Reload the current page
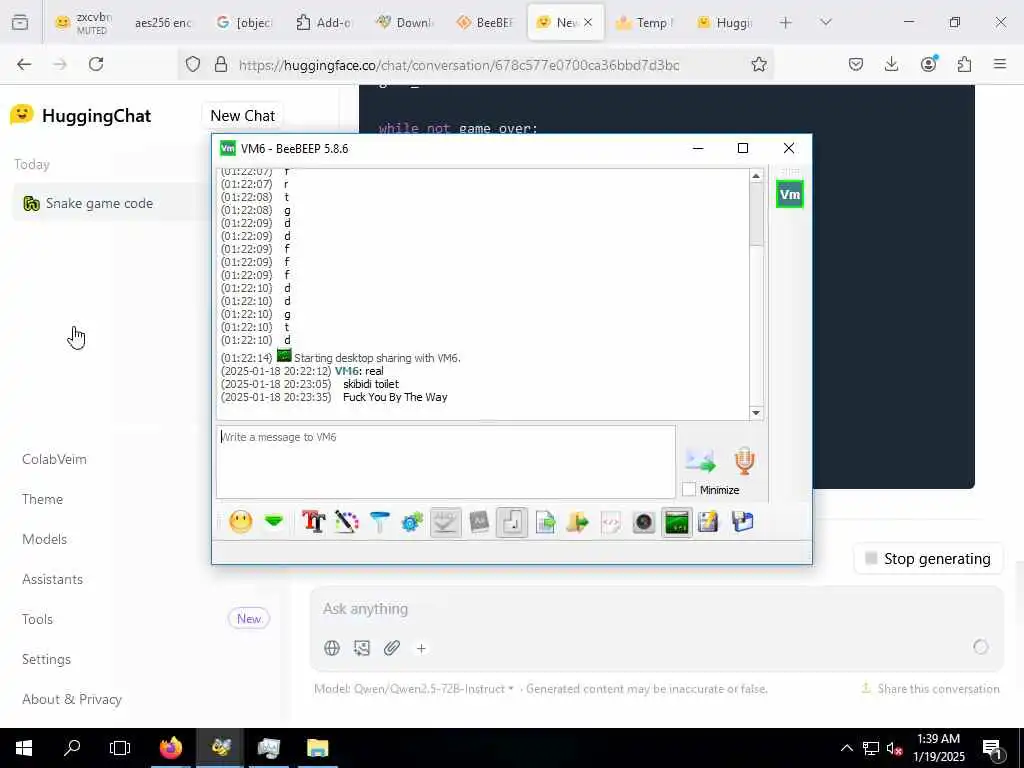Screen dimensions: 1024x768 (96, 64)
